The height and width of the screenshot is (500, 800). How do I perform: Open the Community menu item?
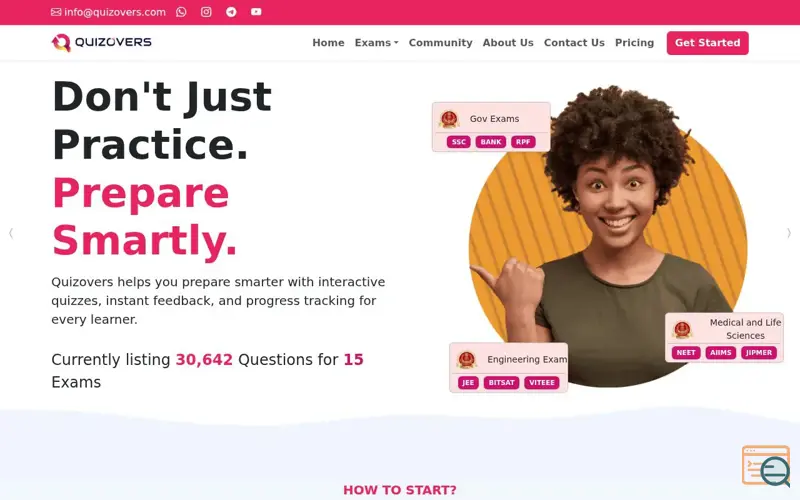(440, 43)
